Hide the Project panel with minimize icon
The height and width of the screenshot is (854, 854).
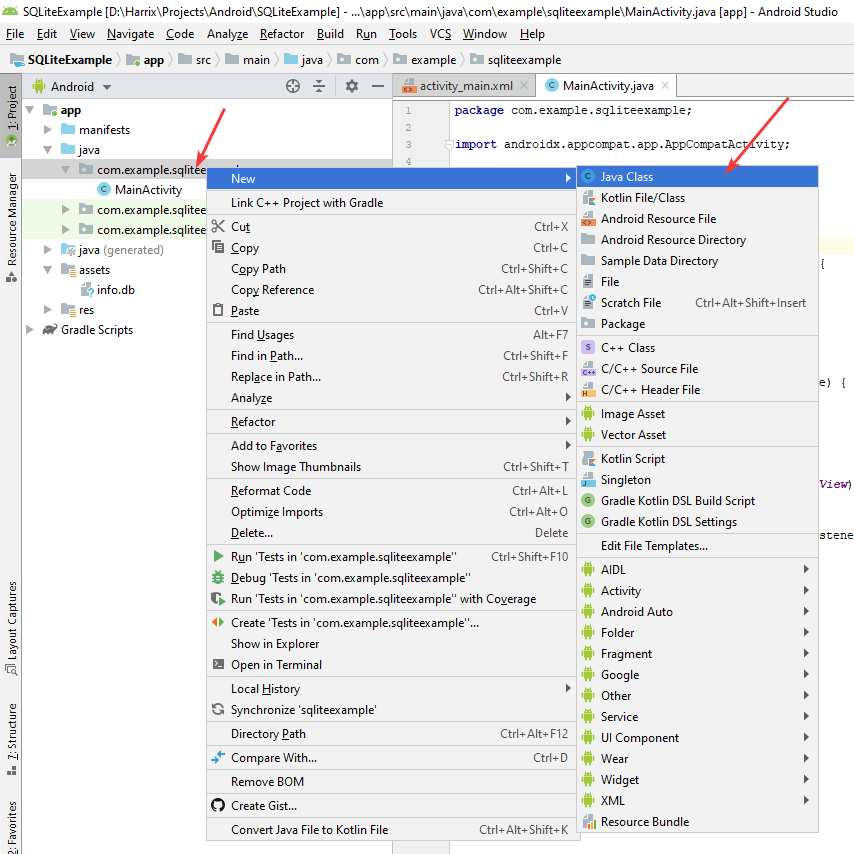tap(376, 86)
